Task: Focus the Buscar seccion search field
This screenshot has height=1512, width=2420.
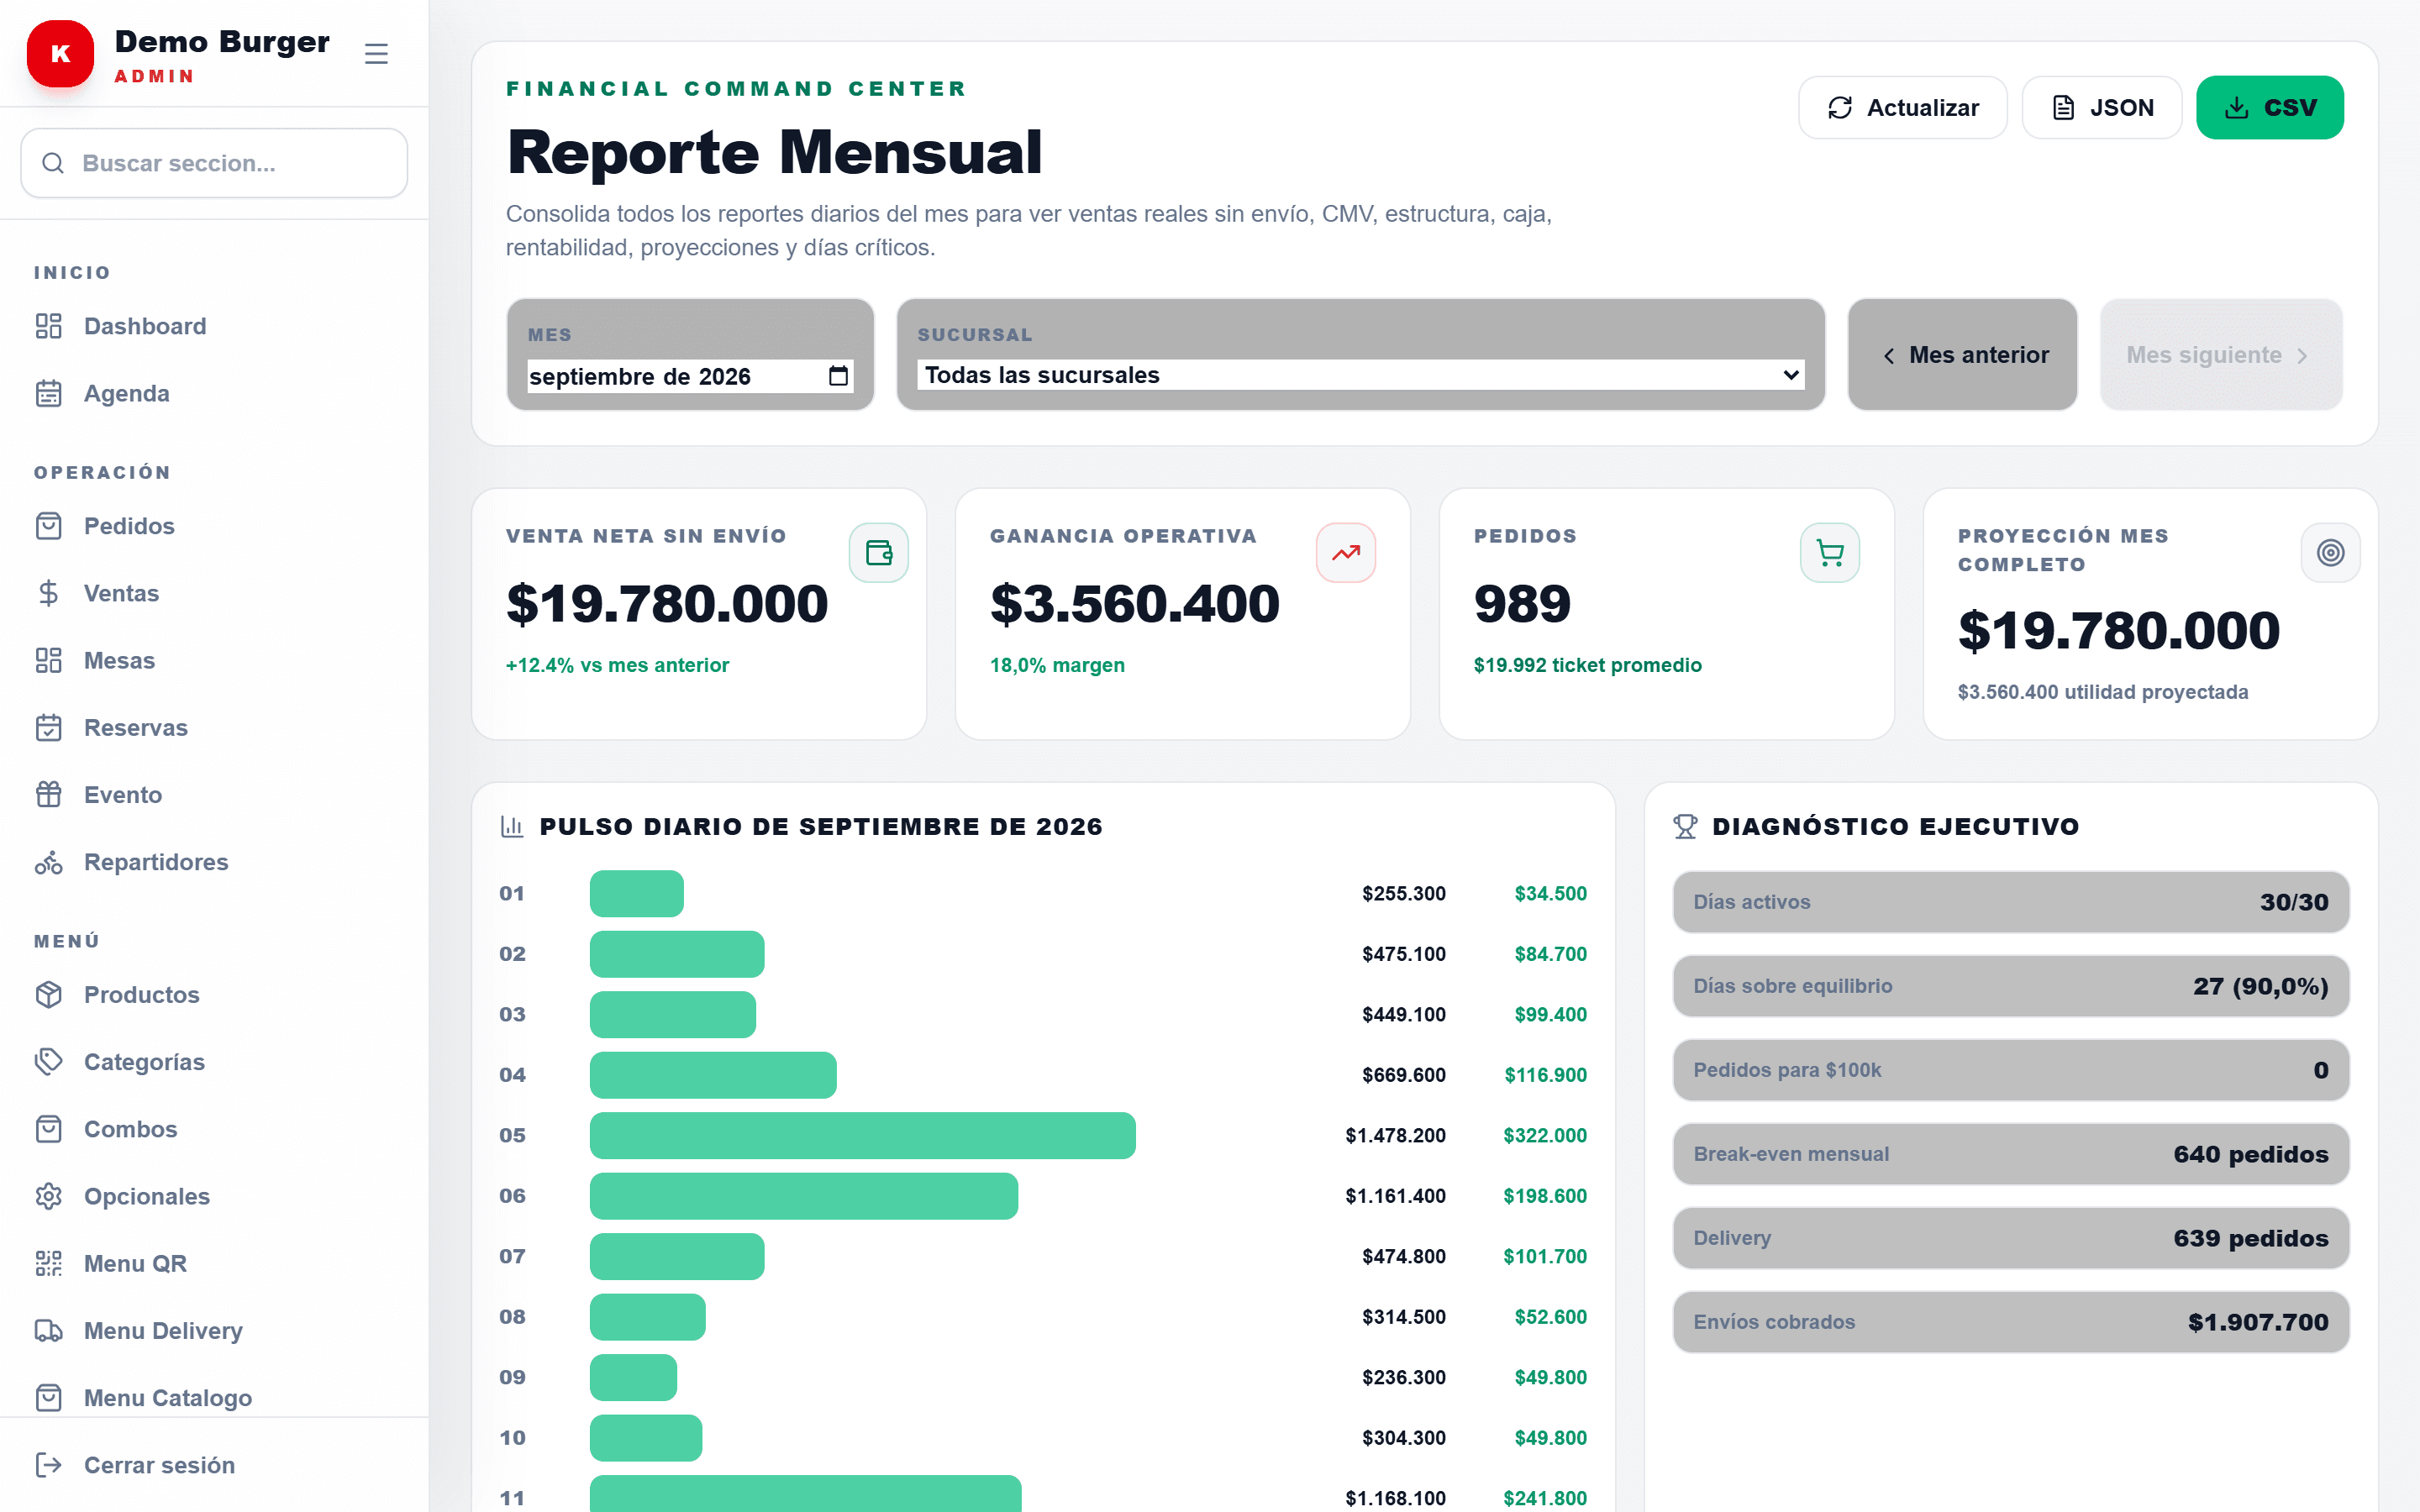Action: coord(214,163)
